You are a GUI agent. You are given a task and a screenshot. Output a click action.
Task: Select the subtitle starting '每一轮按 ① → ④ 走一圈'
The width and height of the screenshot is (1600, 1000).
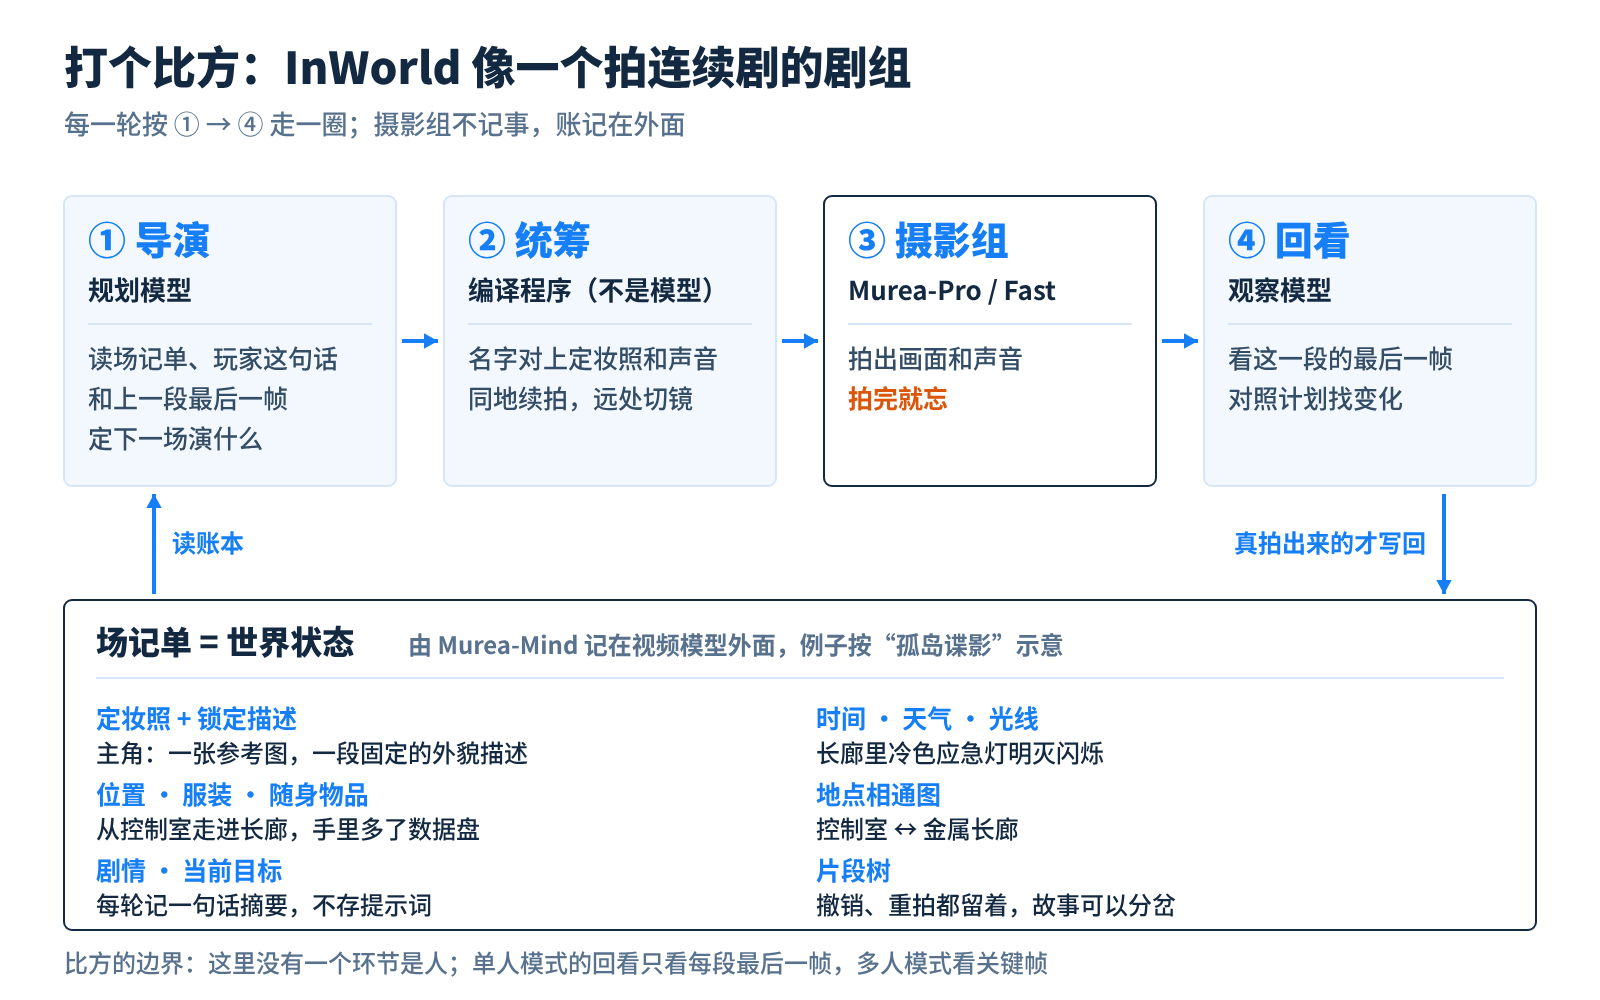click(374, 125)
